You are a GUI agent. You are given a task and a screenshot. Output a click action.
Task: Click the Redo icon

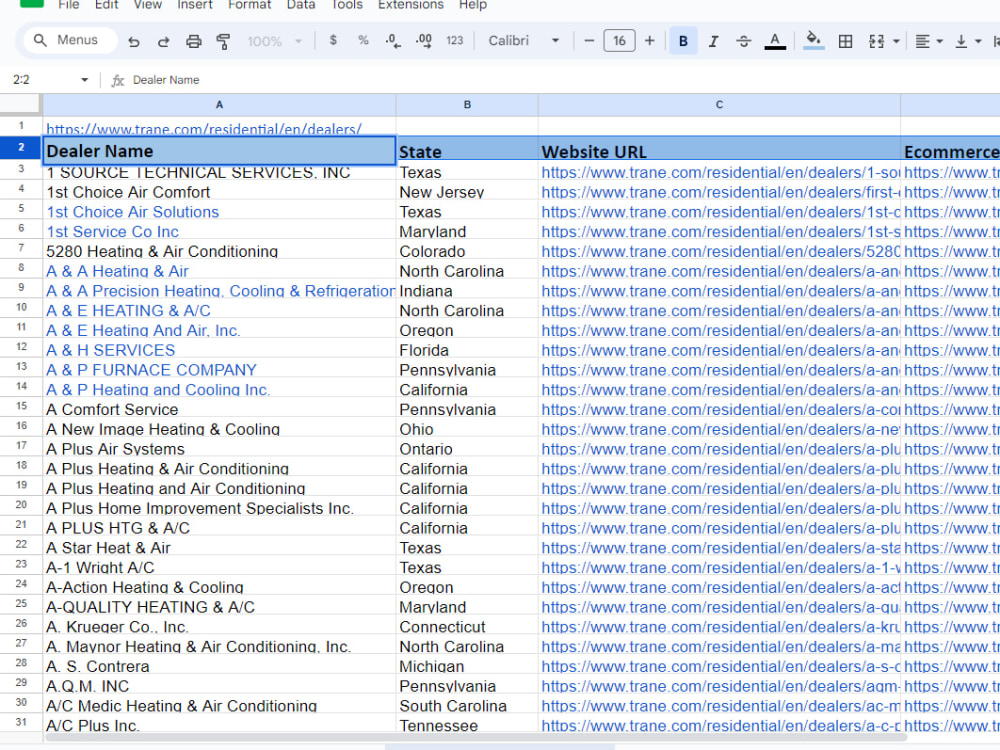pos(163,41)
